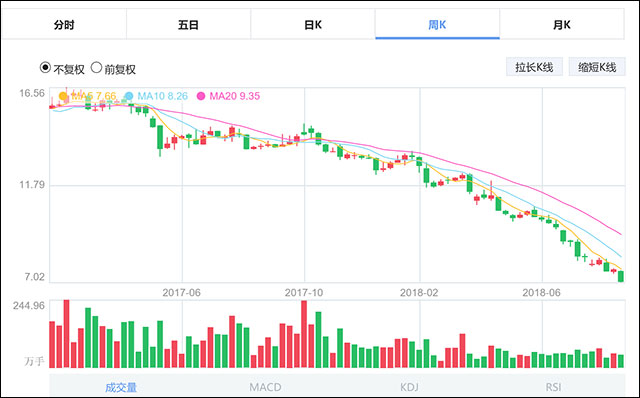Click the 2017-10 date axis label

pyautogui.click(x=304, y=293)
